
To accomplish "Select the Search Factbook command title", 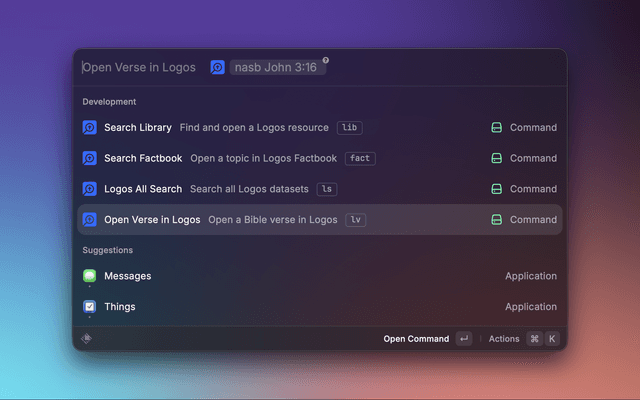I will [x=143, y=158].
